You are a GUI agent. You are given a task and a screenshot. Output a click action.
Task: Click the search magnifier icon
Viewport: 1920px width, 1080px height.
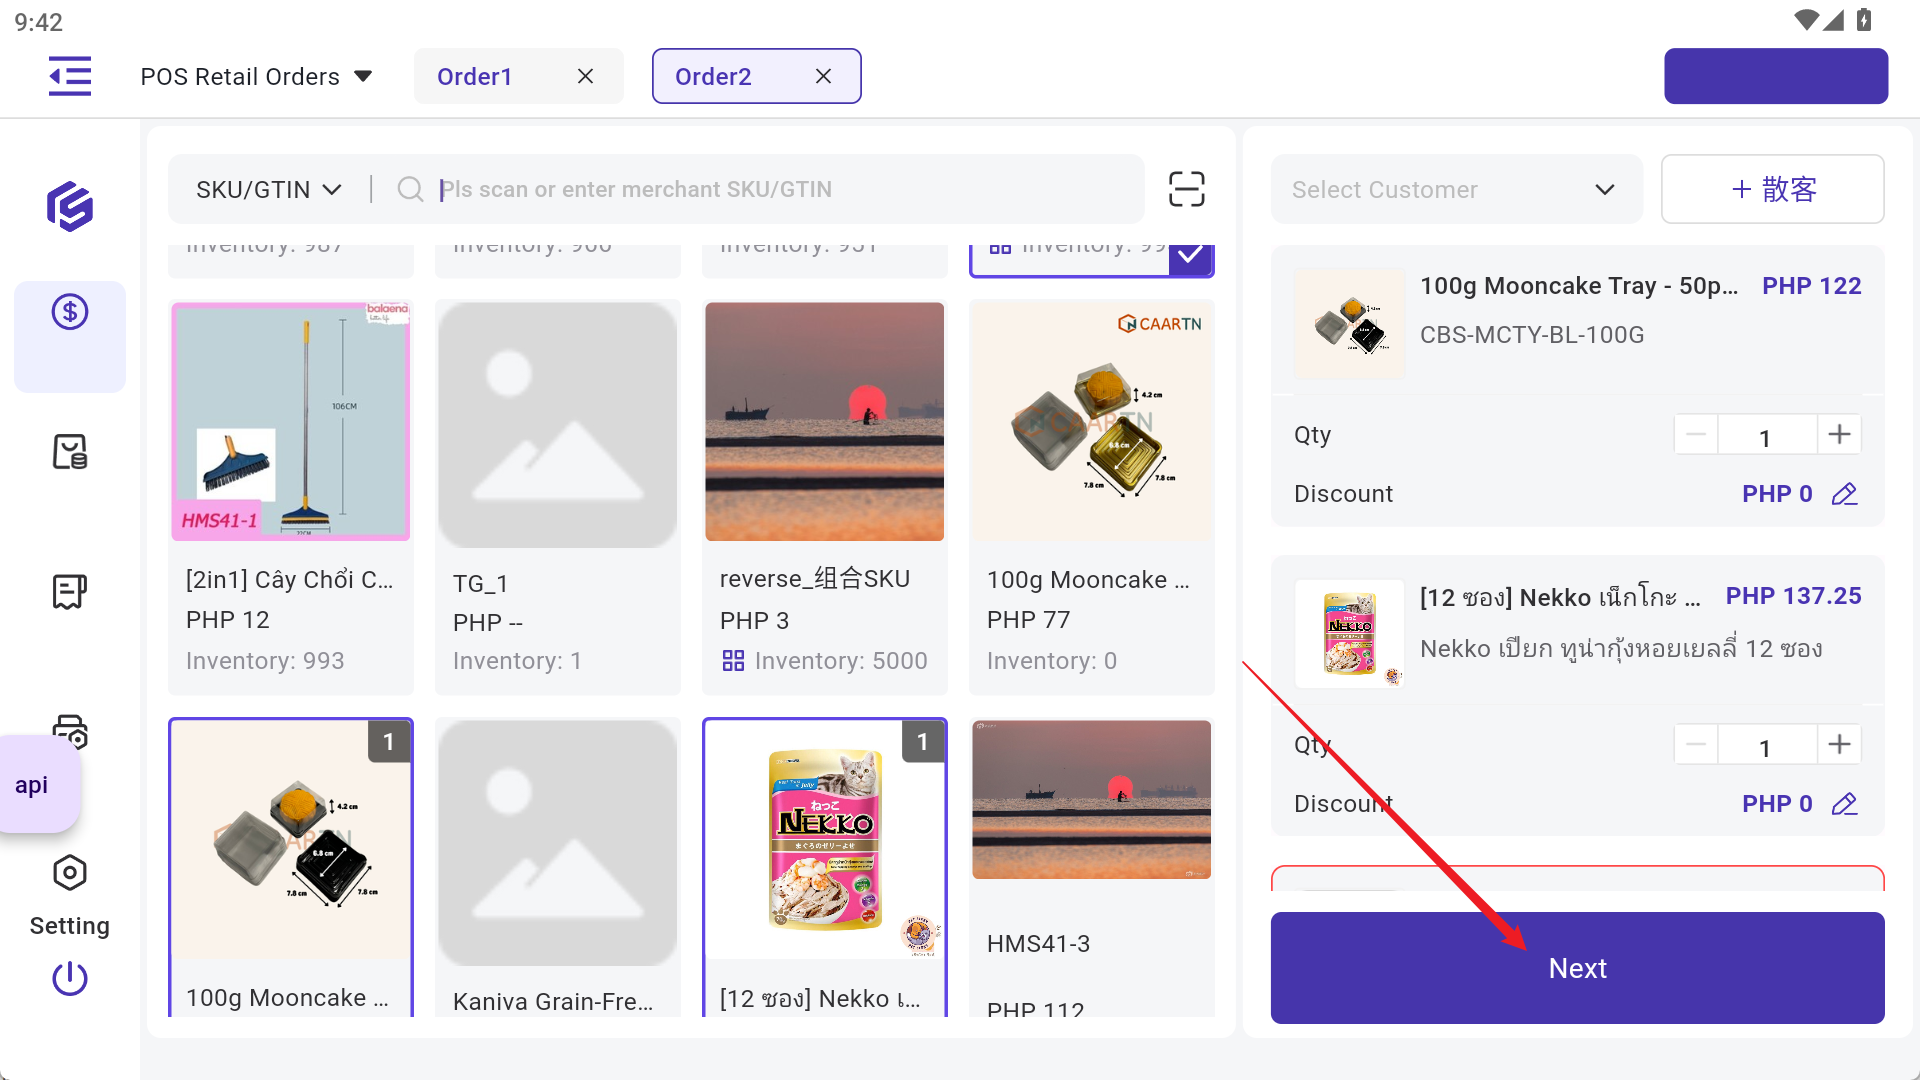tap(410, 189)
